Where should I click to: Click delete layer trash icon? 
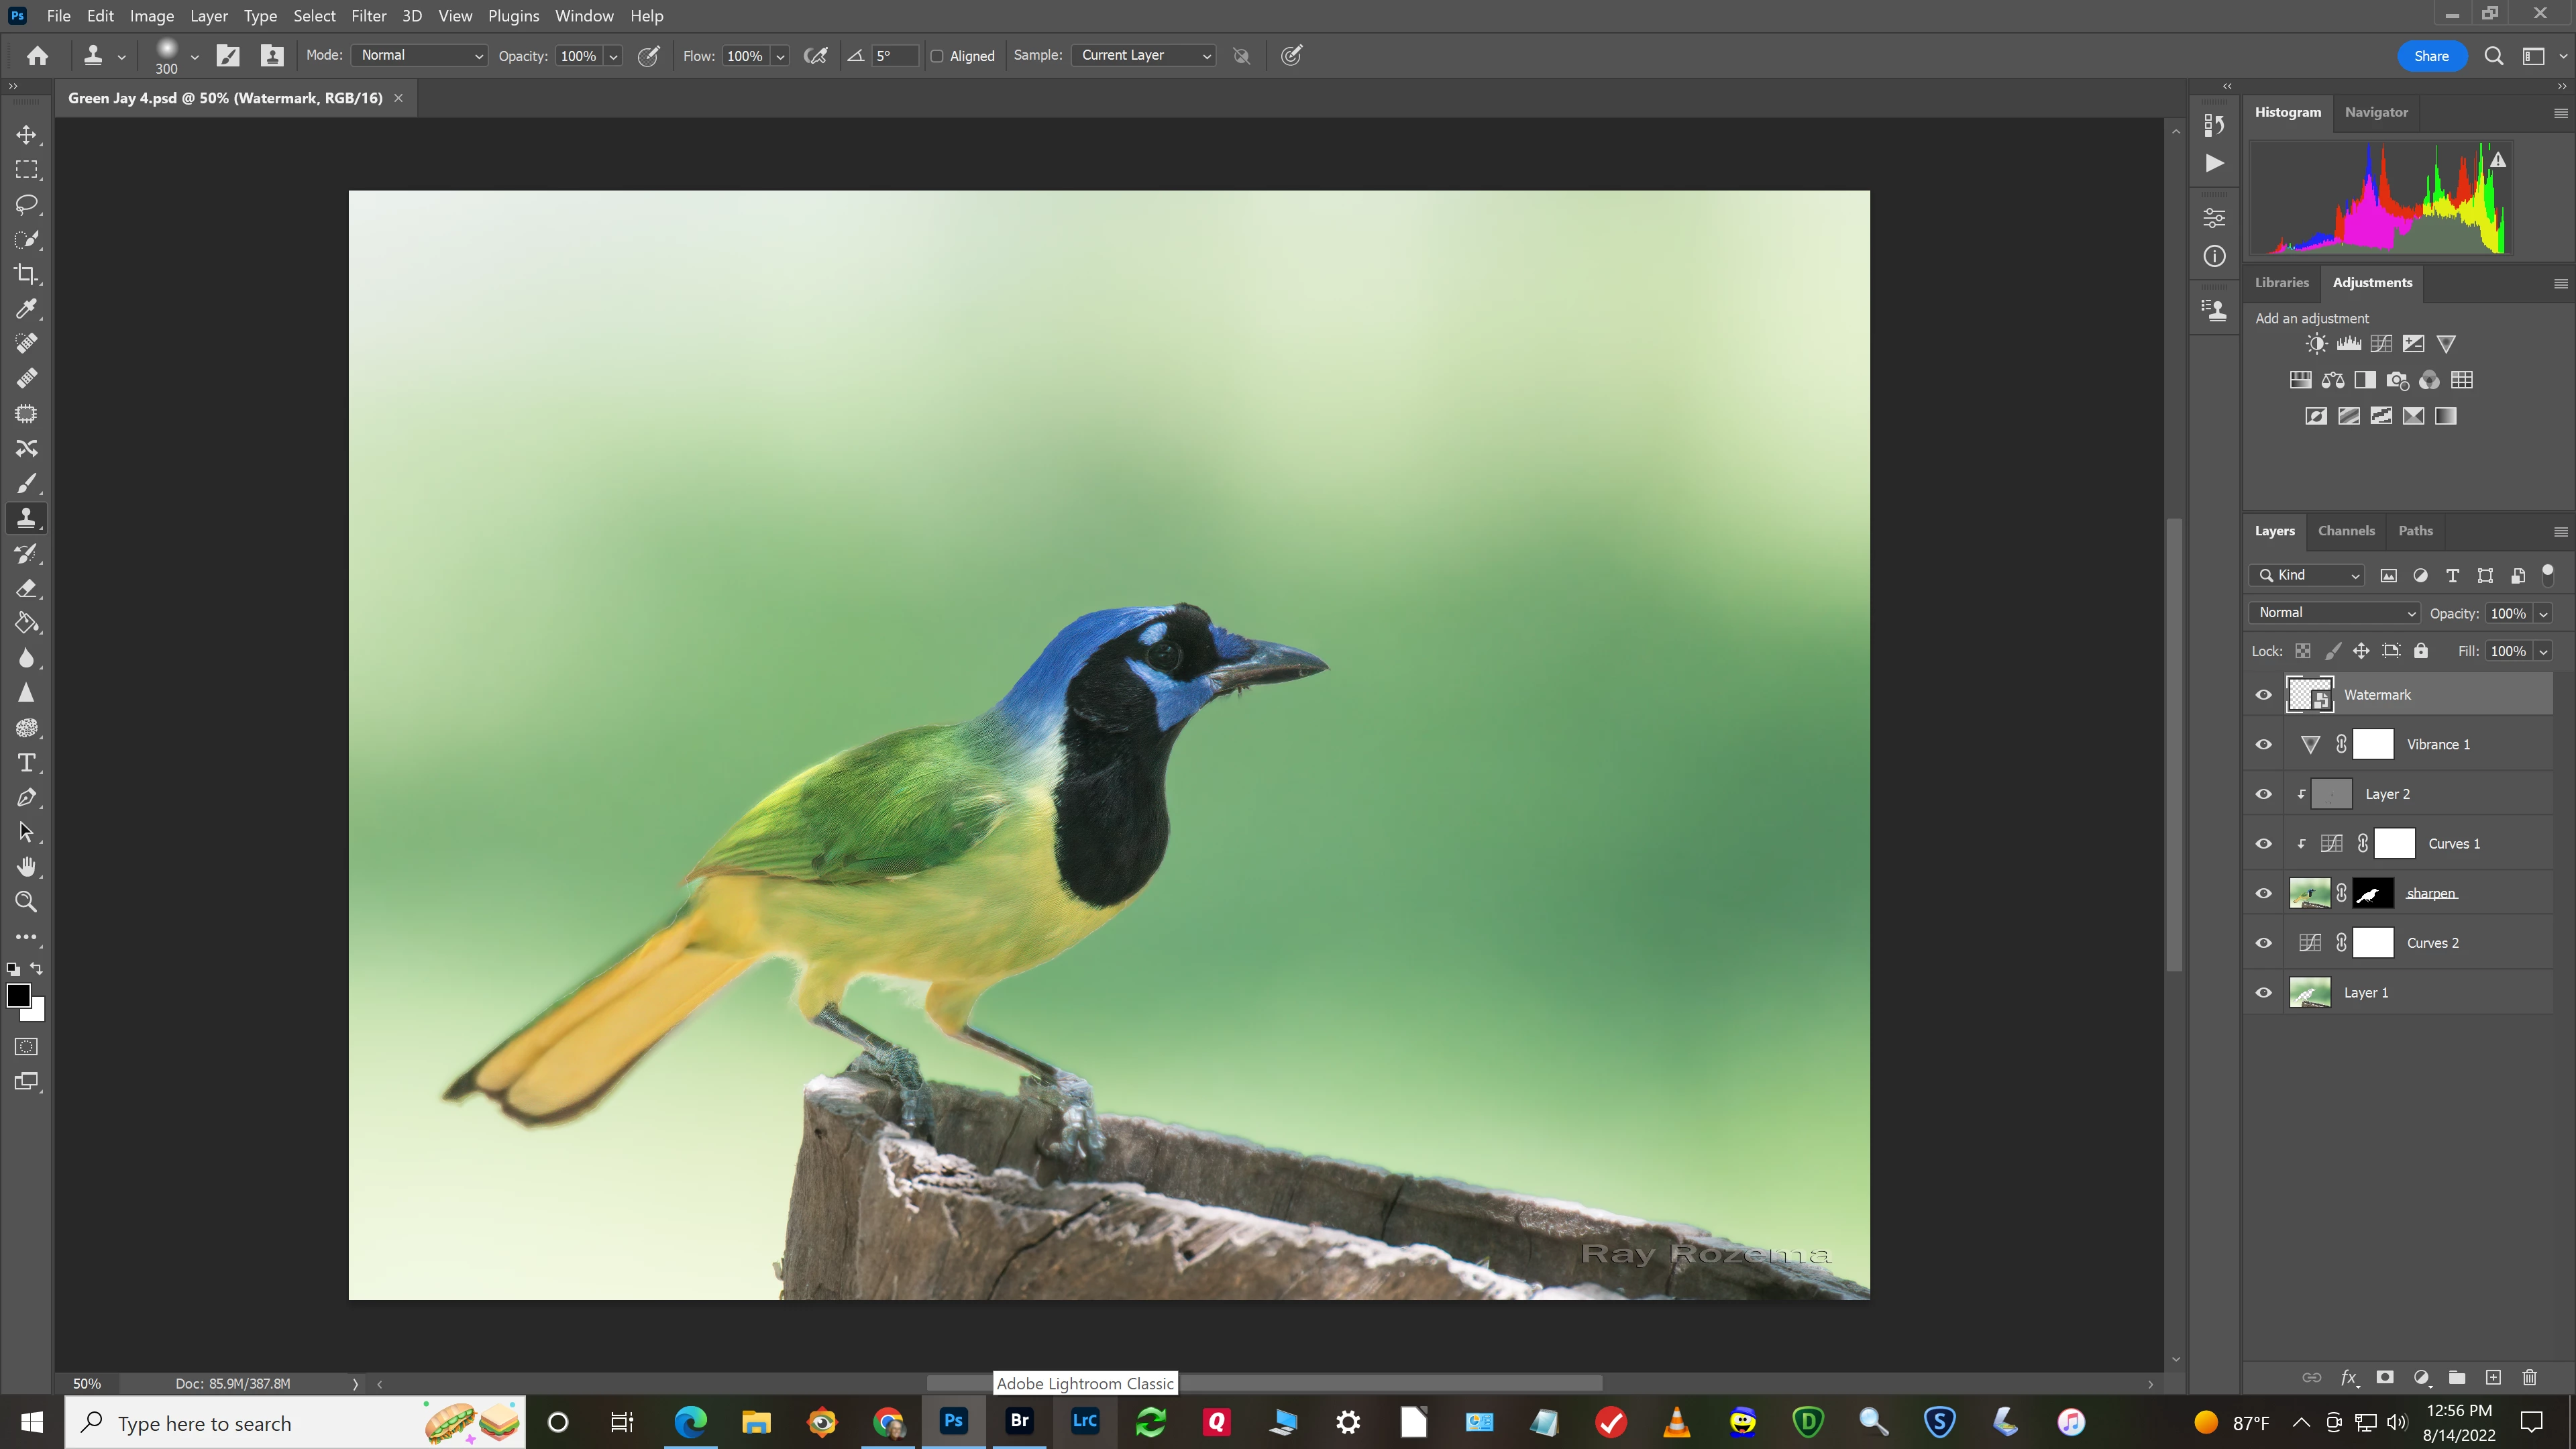[2530, 1377]
